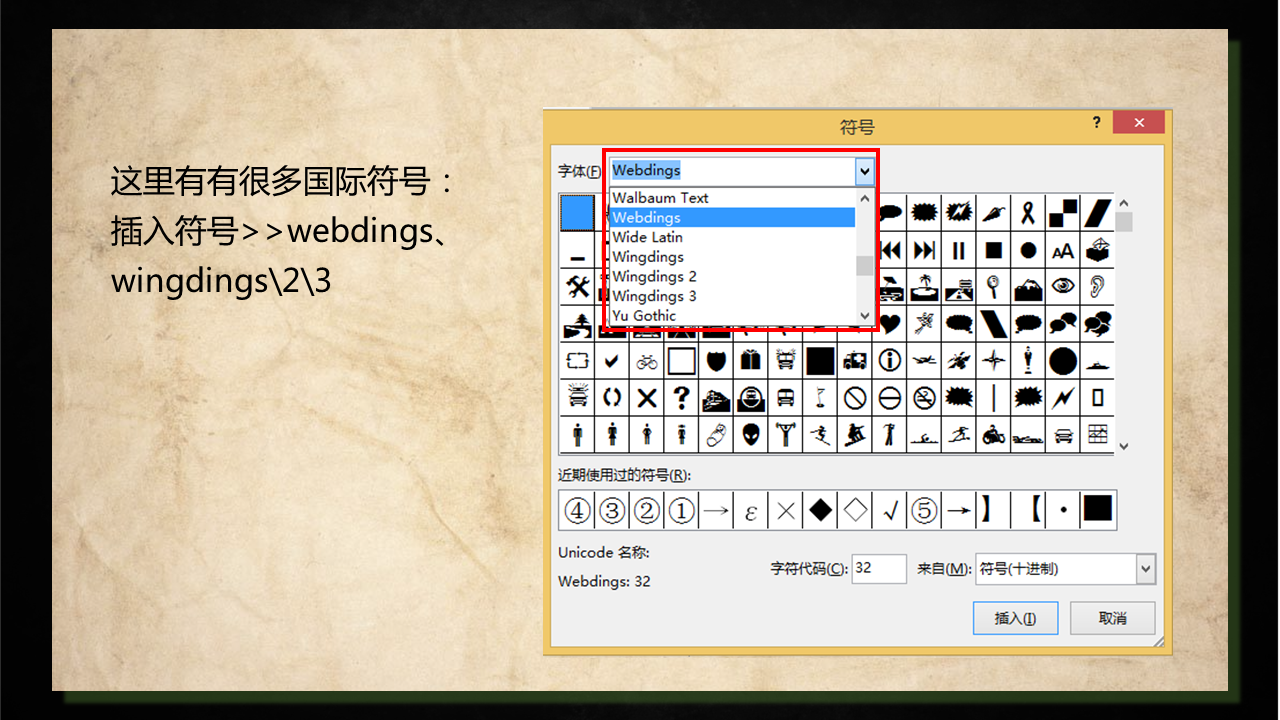Select the pause media symbol
1280x720 pixels.
click(959, 250)
